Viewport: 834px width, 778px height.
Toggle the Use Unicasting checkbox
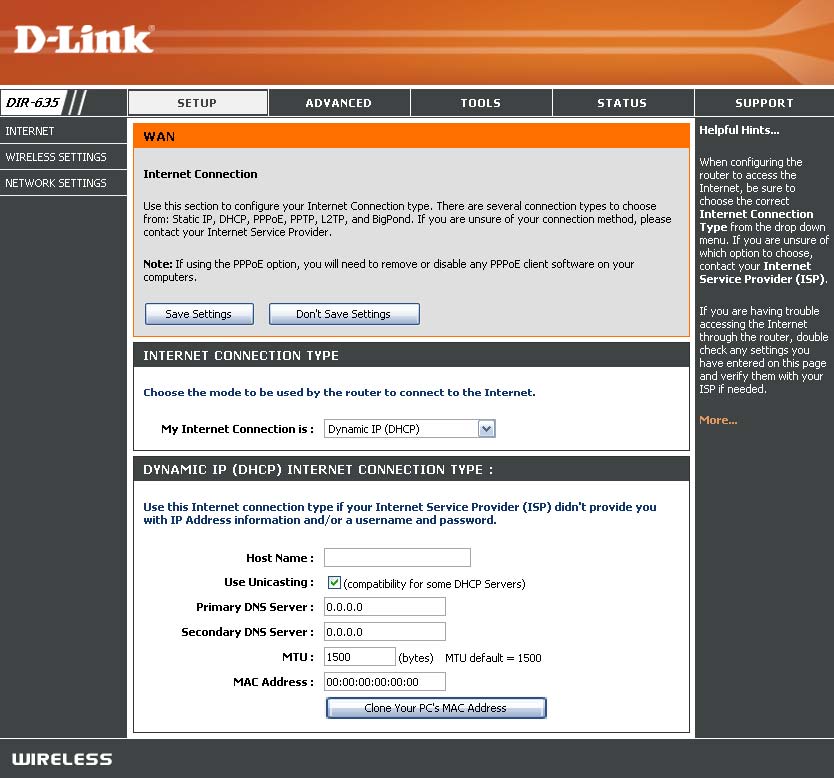[334, 582]
